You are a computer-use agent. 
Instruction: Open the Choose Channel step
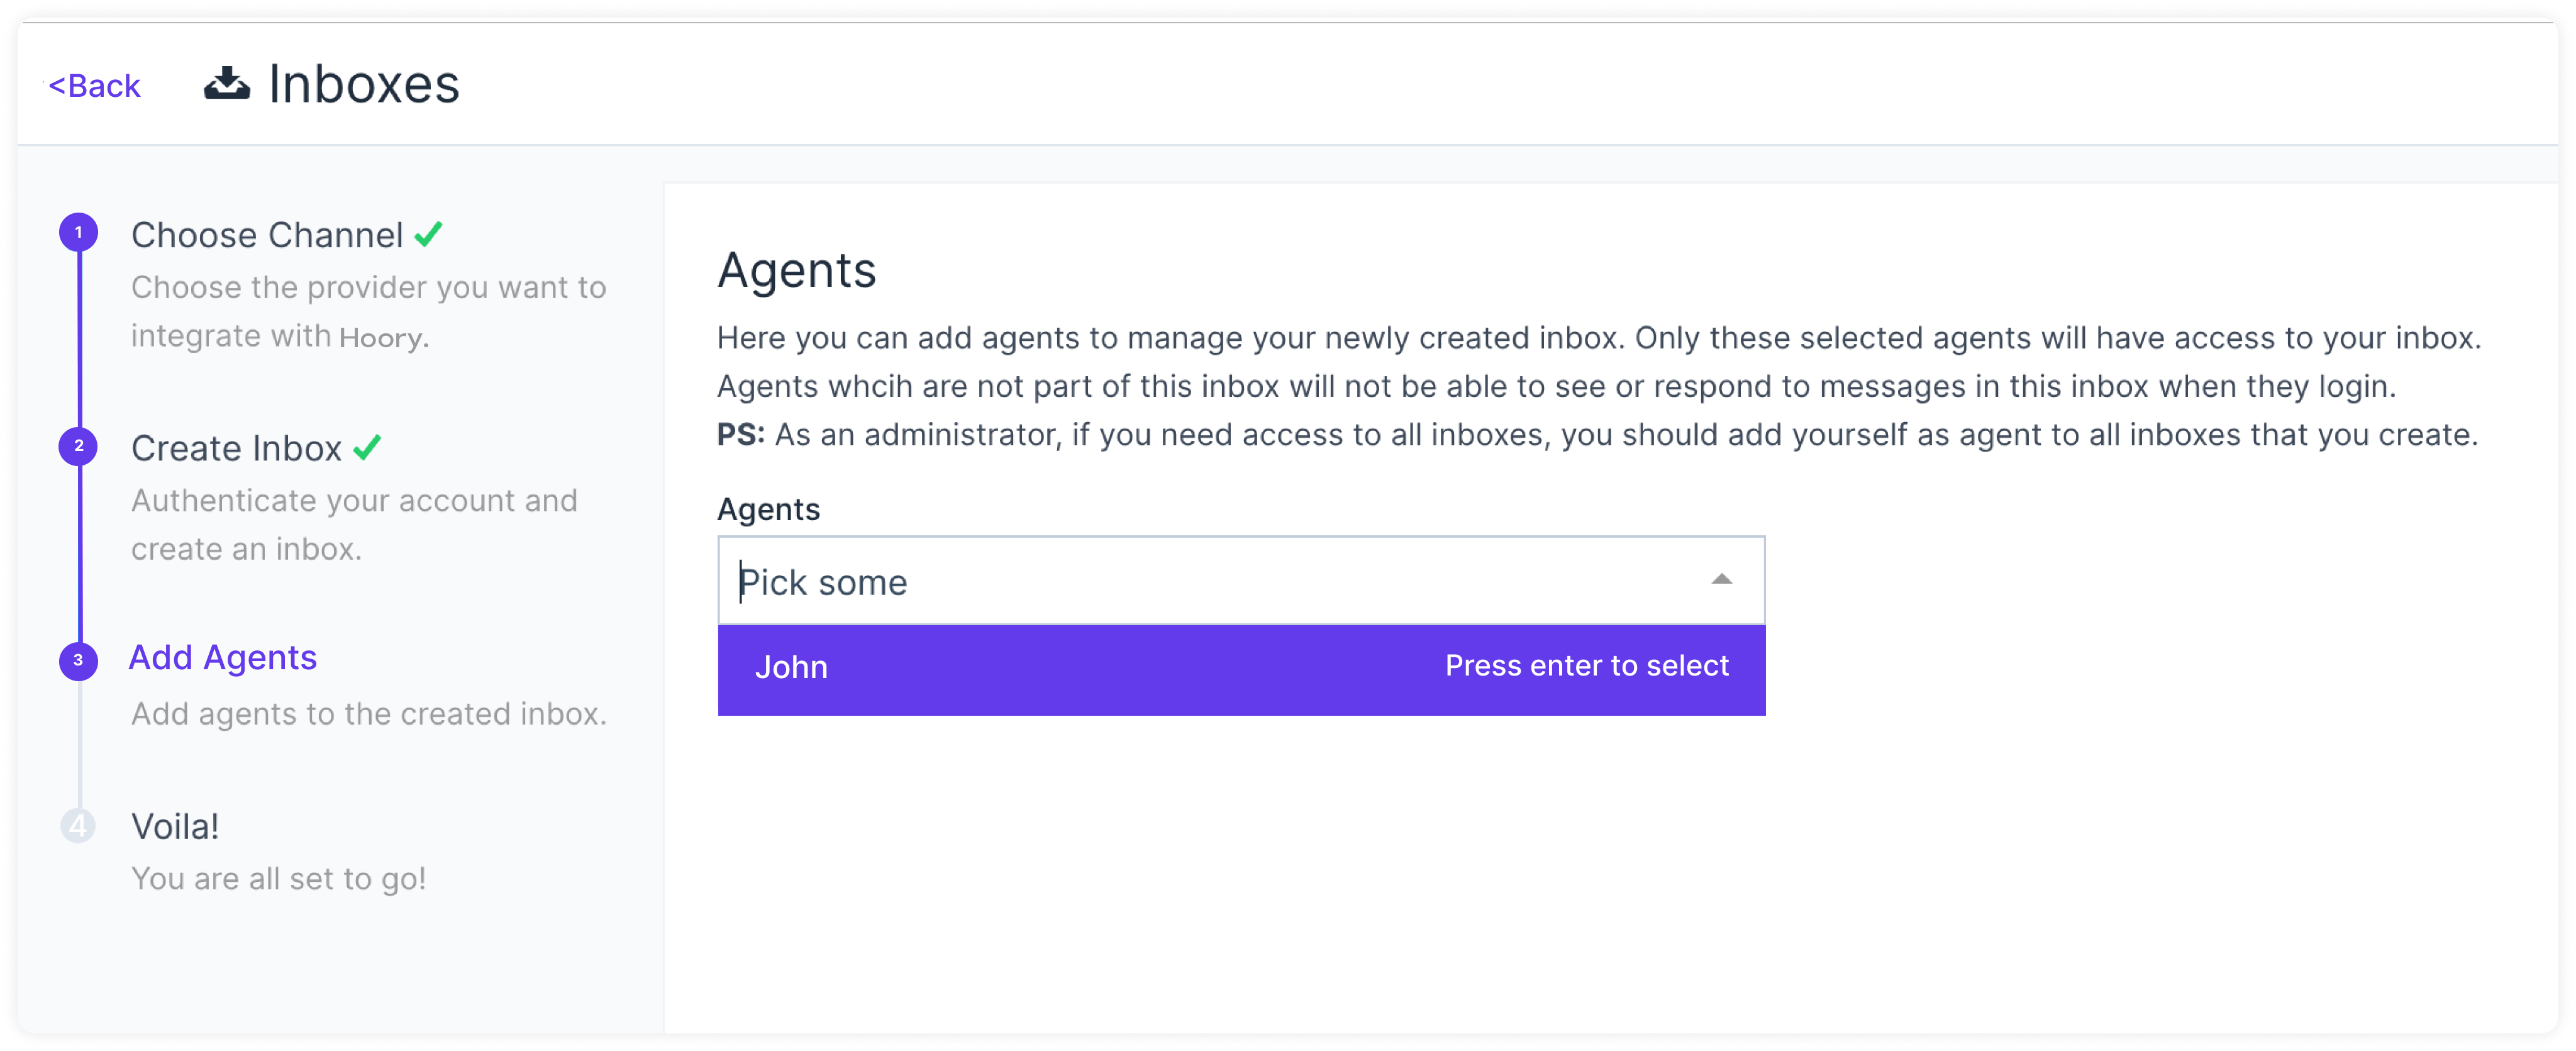pos(267,235)
